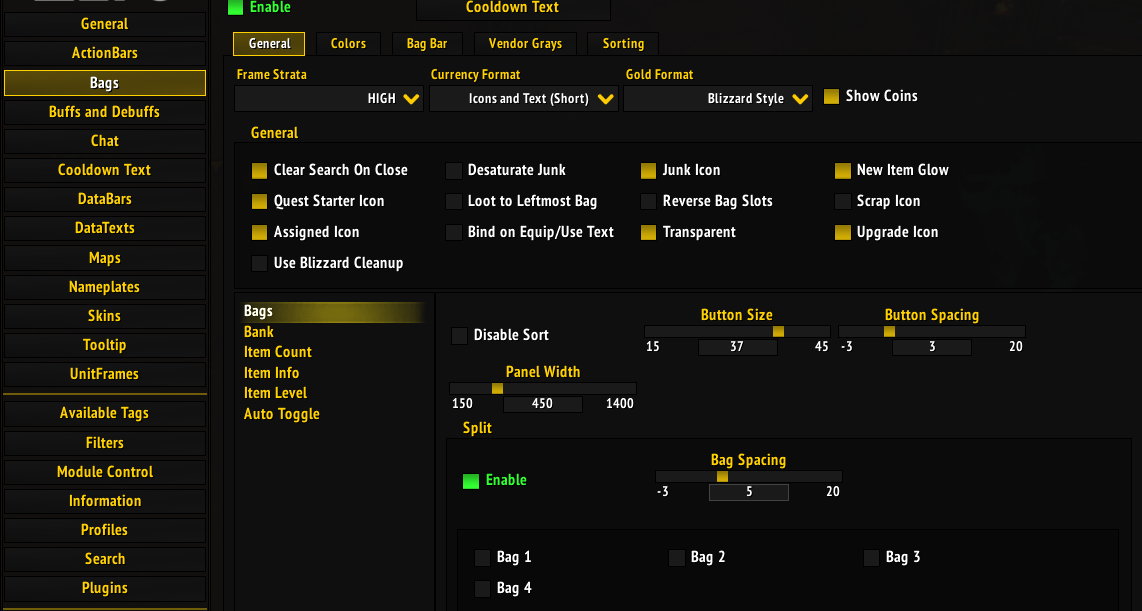Switch to the Sorting tab

coord(622,43)
